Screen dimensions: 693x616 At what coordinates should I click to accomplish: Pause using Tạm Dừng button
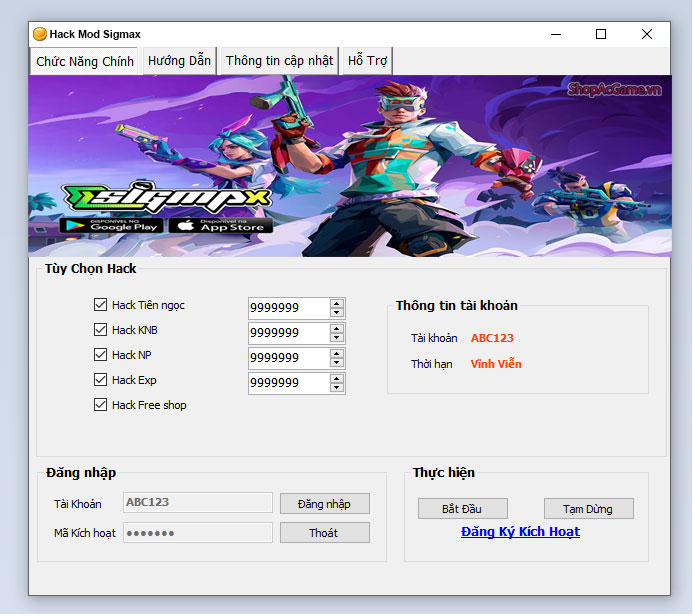click(588, 509)
